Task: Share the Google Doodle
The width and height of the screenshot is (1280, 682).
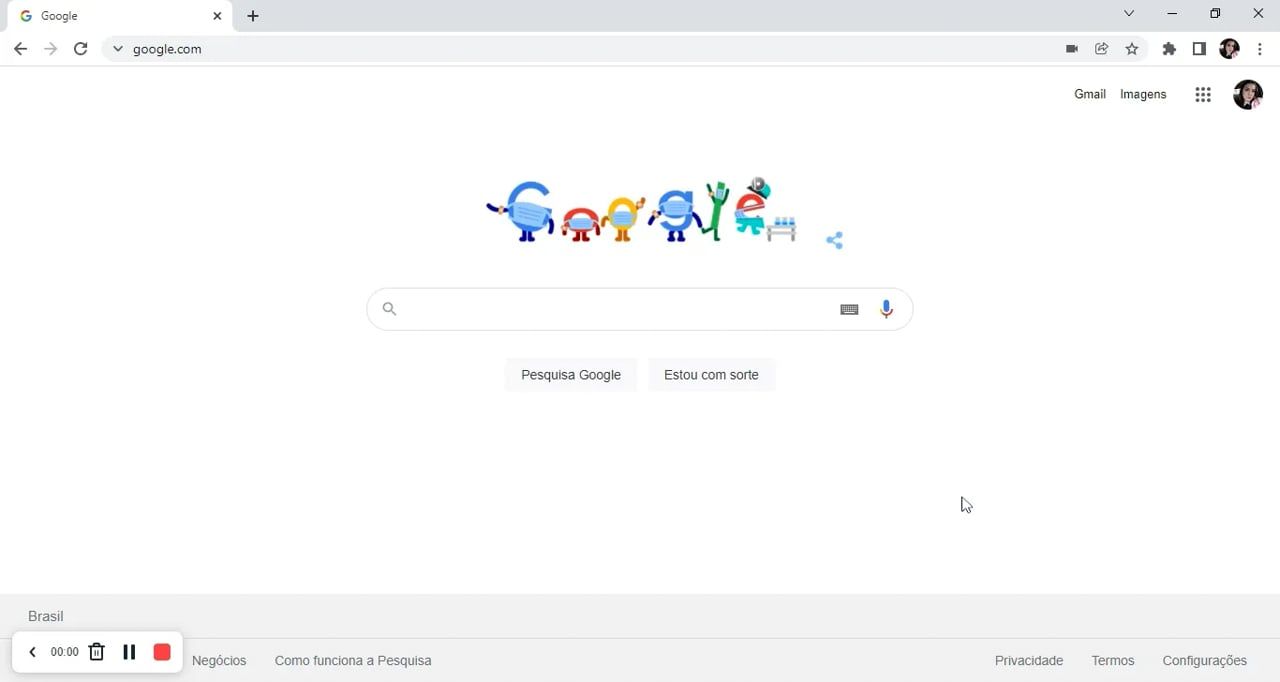Action: [834, 240]
